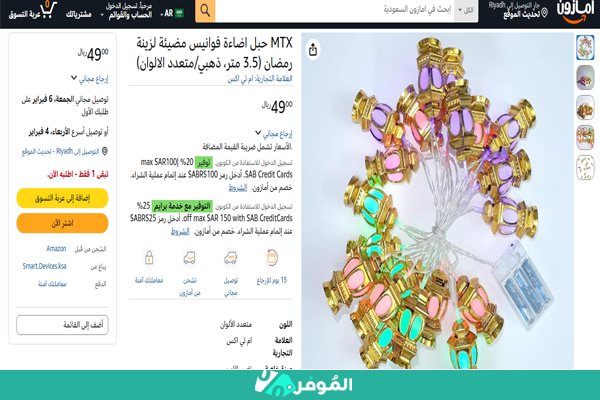Click the share icon on the product image
The image size is (600, 400).
pyautogui.click(x=313, y=49)
